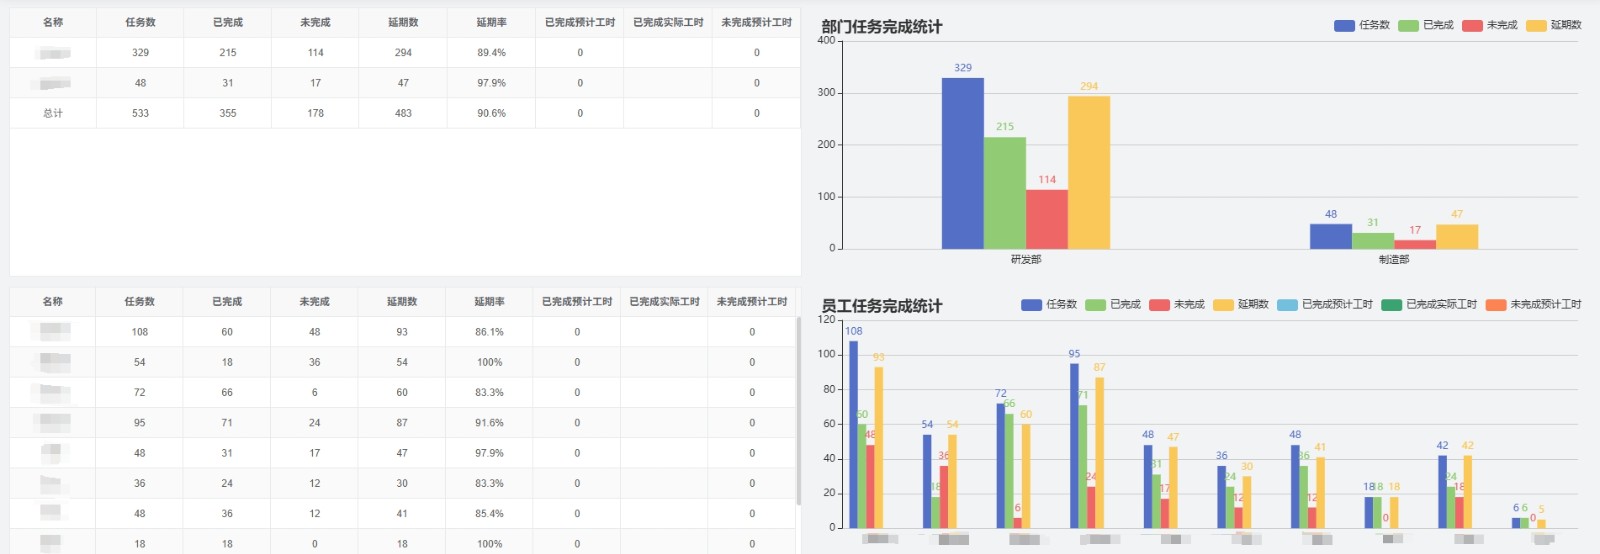Image resolution: width=1600 pixels, height=554 pixels.
Task: Click the 部门任务完成统计 chart title
Action: pyautogui.click(x=881, y=27)
